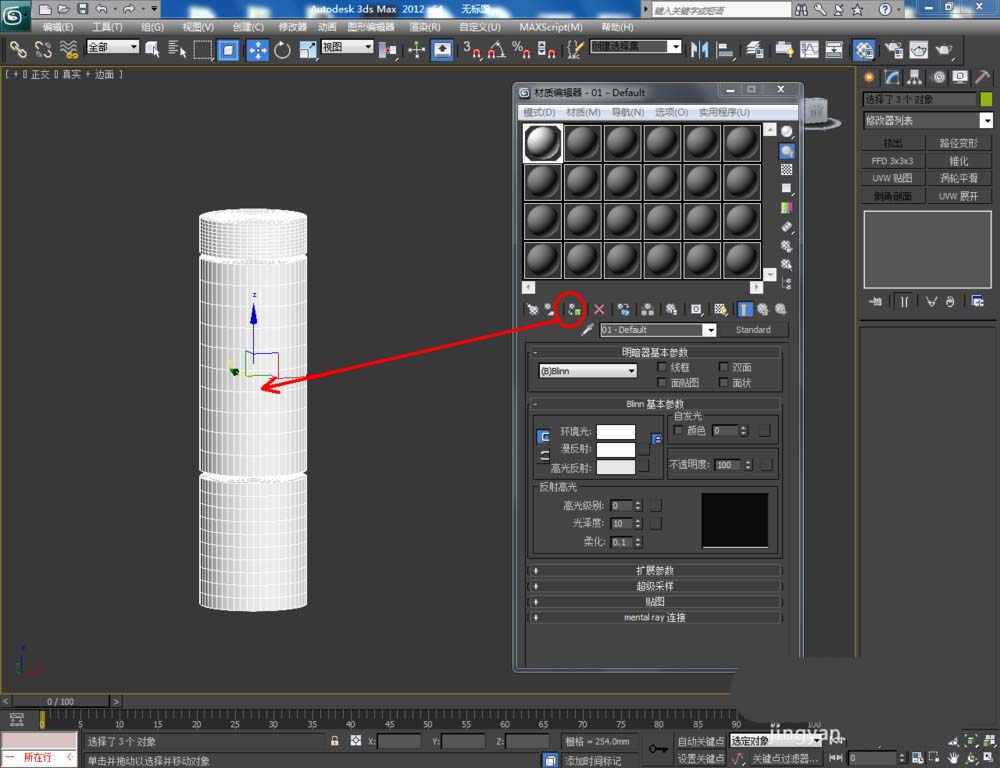Image resolution: width=1000 pixels, height=768 pixels.
Task: Toggle the material sample Background checker icon
Action: click(x=787, y=170)
